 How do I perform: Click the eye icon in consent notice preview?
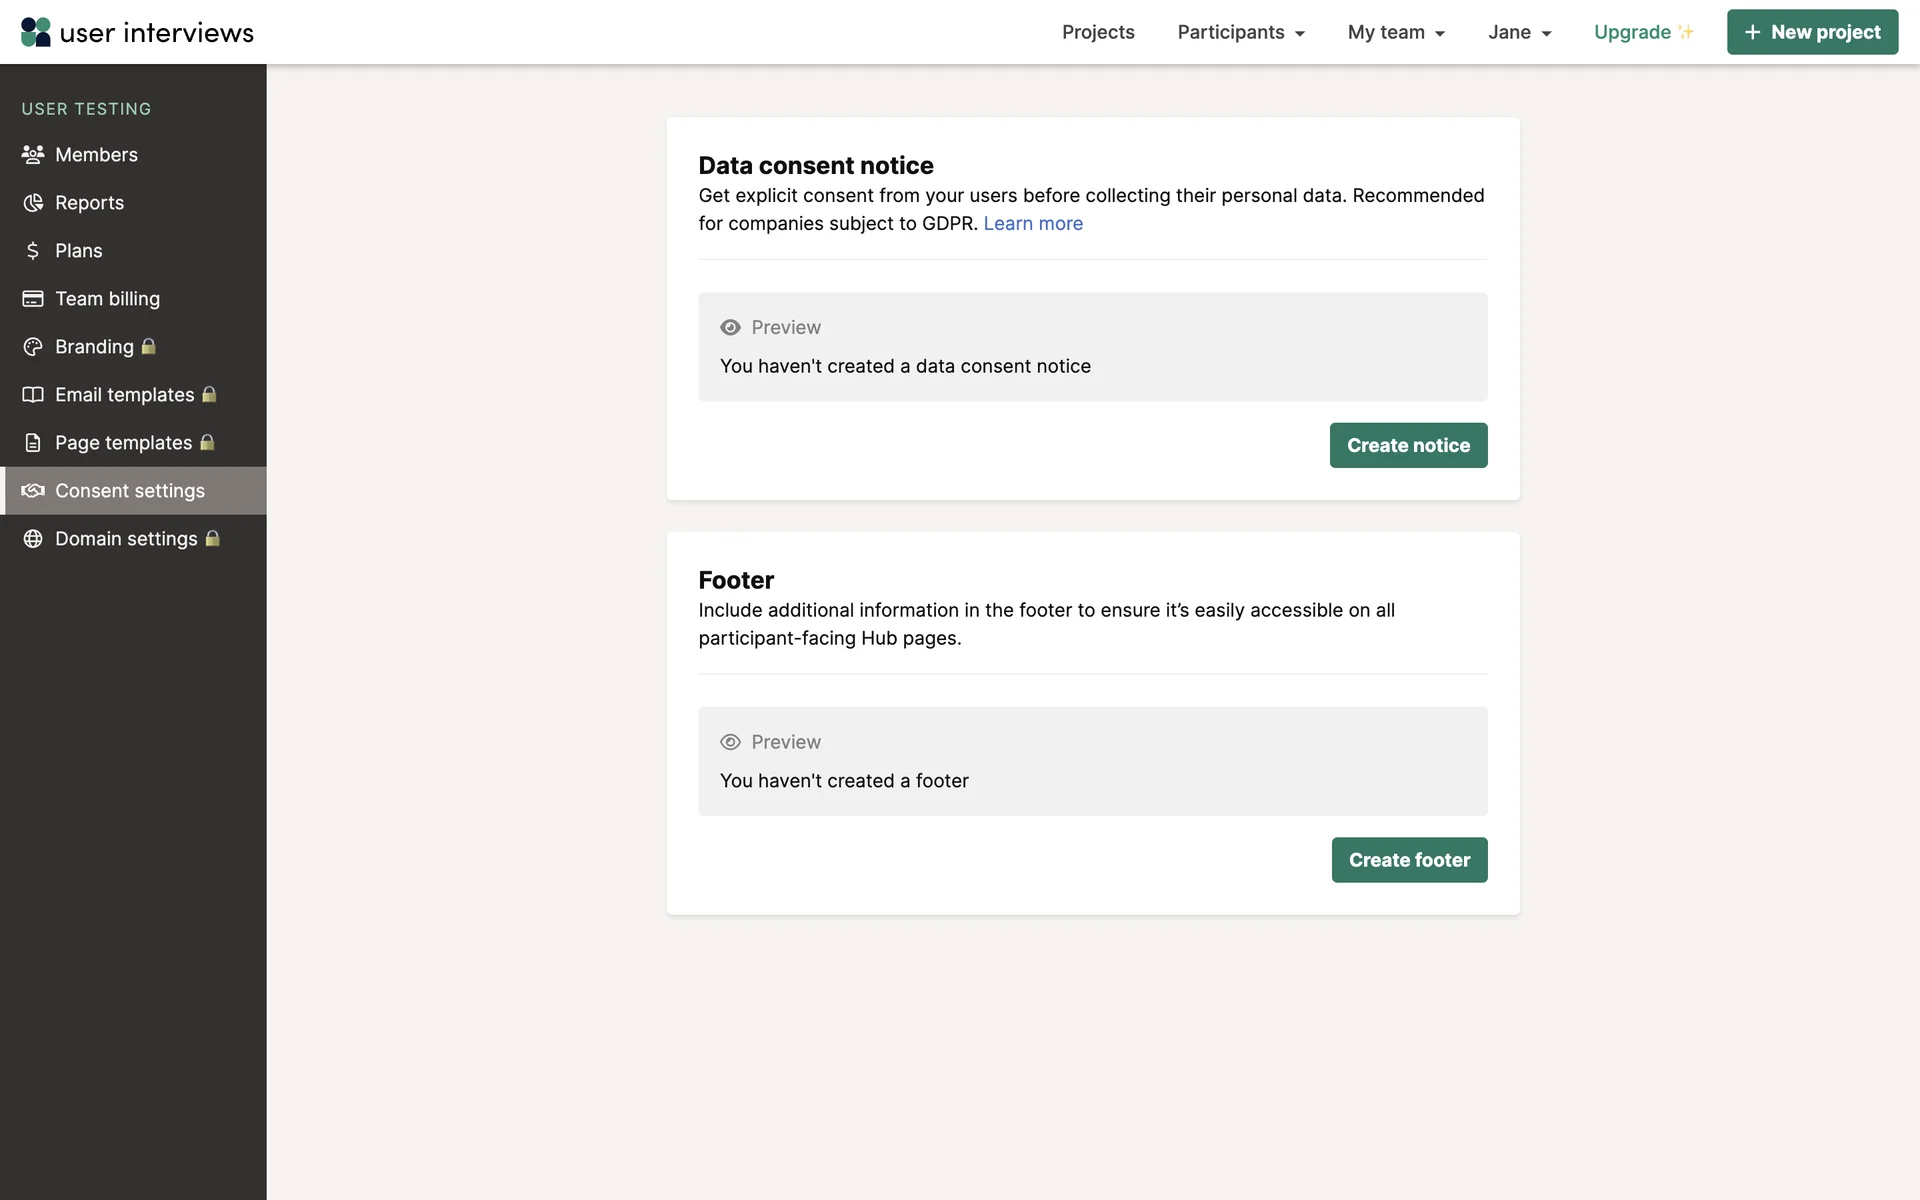click(x=730, y=328)
